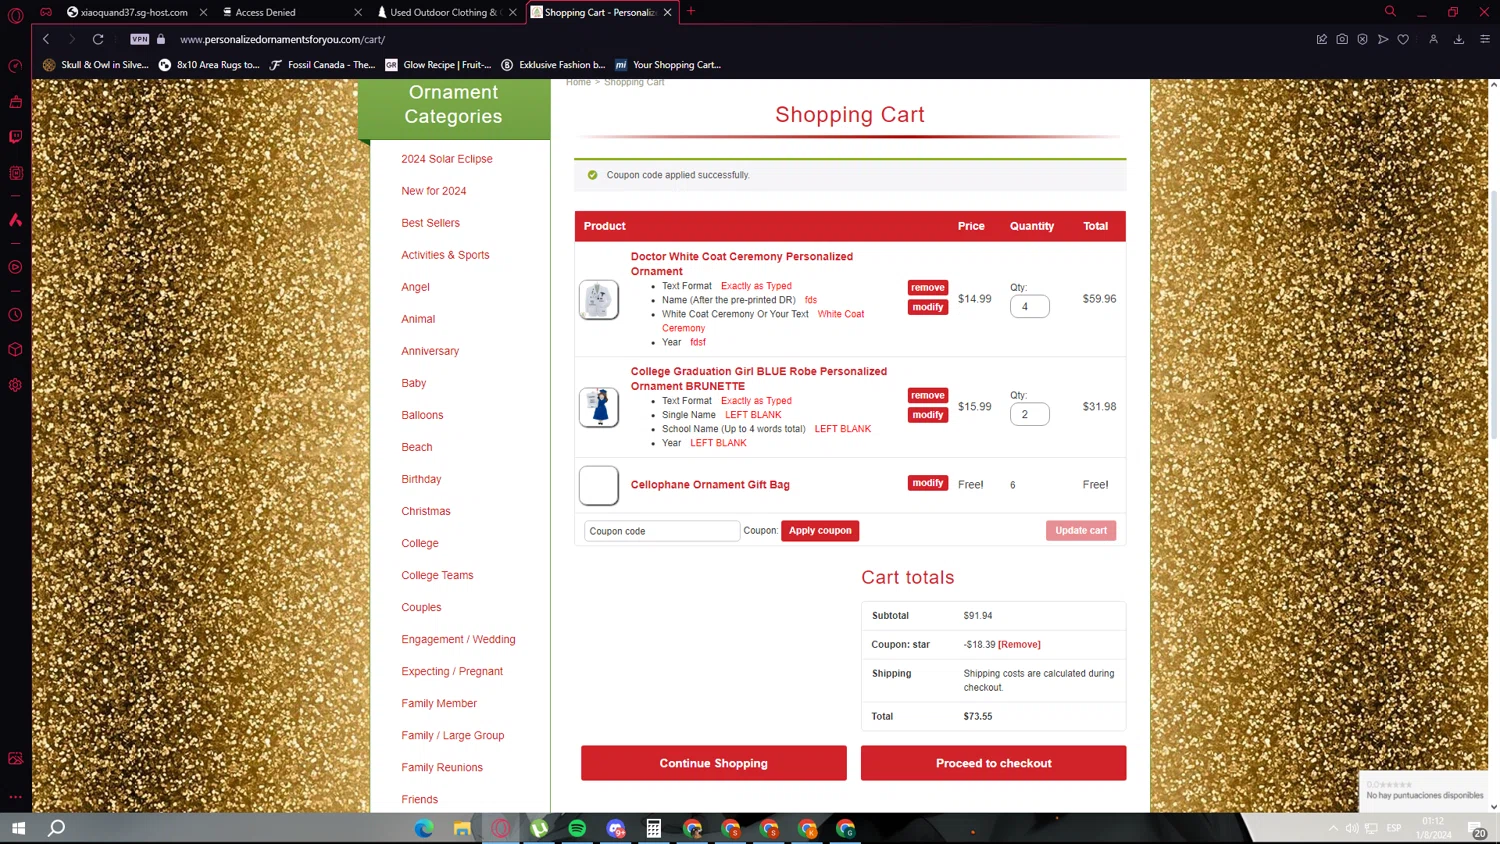Open GX Control speedometer icon in sidebar
This screenshot has height=844, width=1500.
click(x=15, y=66)
